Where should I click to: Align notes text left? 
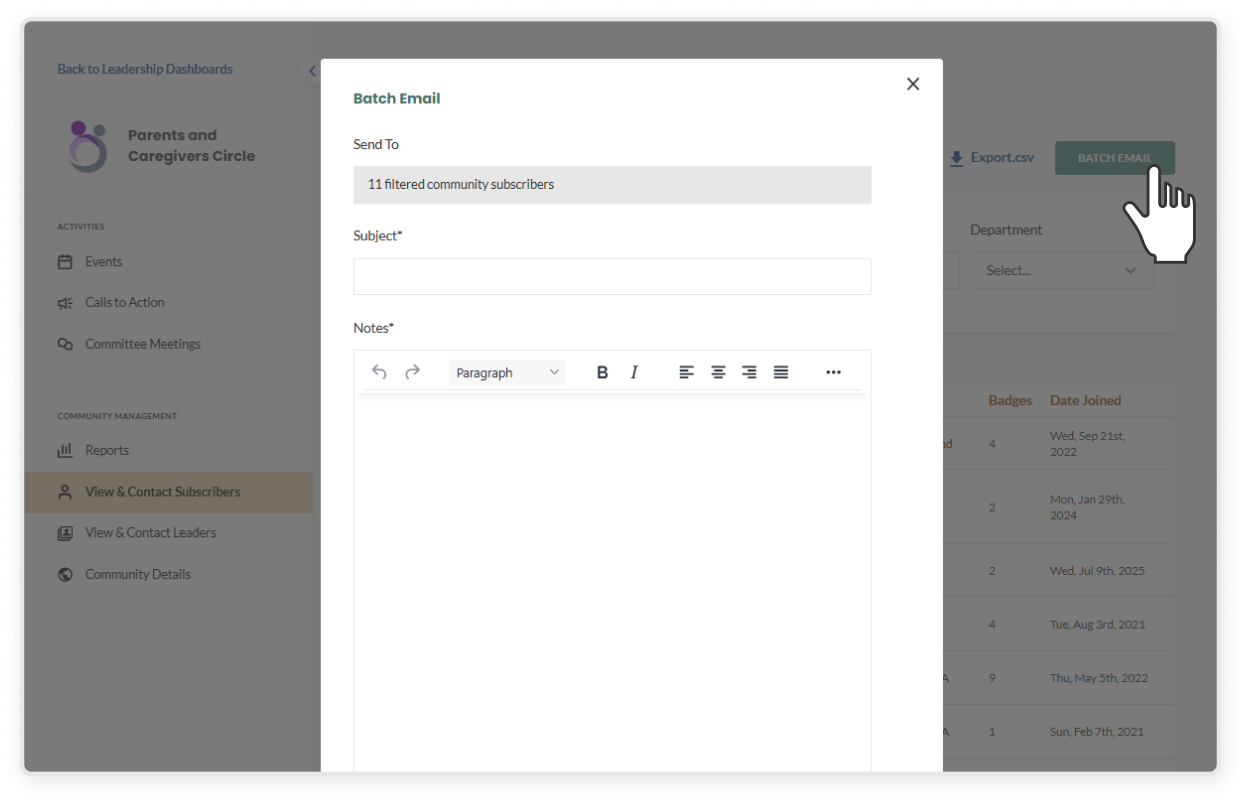pos(686,372)
